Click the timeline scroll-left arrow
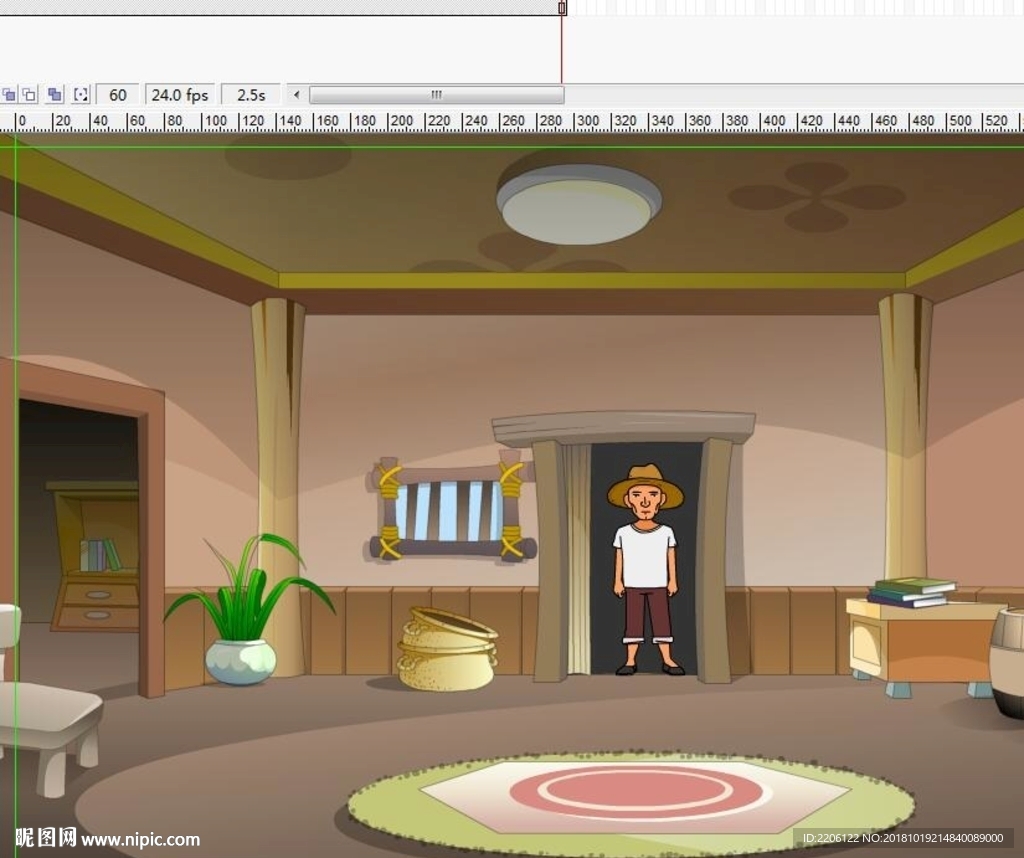This screenshot has width=1024, height=858. pyautogui.click(x=296, y=95)
